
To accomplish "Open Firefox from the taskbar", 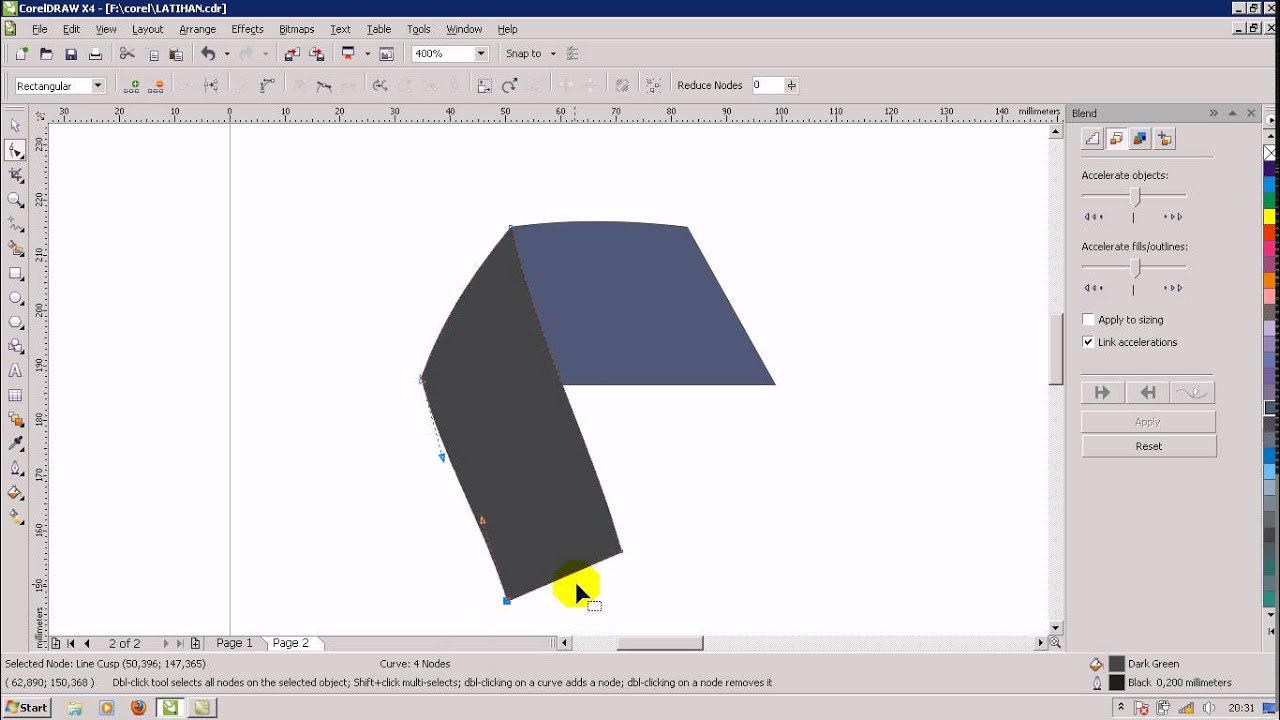I will (x=138, y=707).
